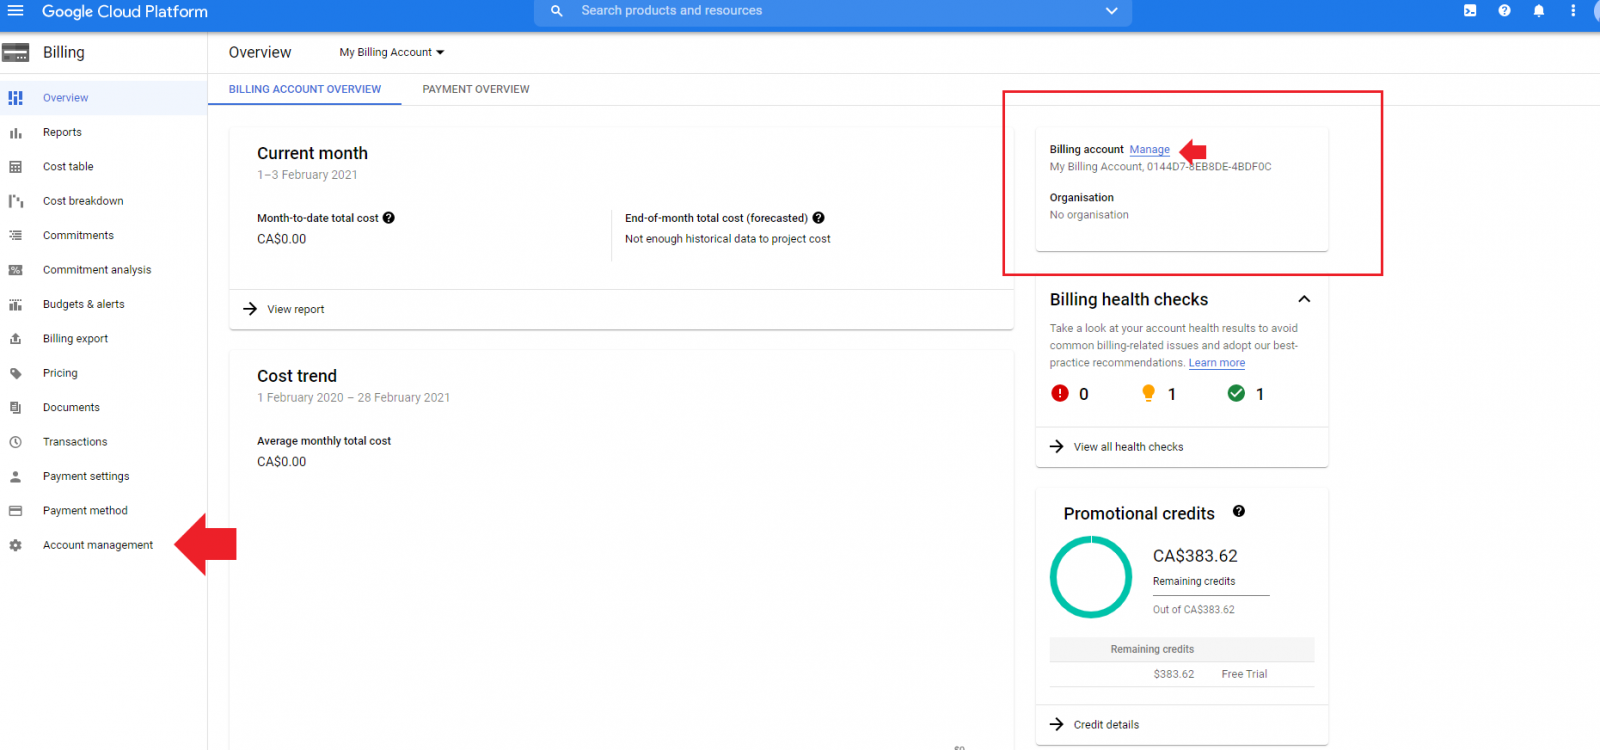1600x750 pixels.
Task: Click help icon beside Month-to-date total cost
Action: (389, 218)
